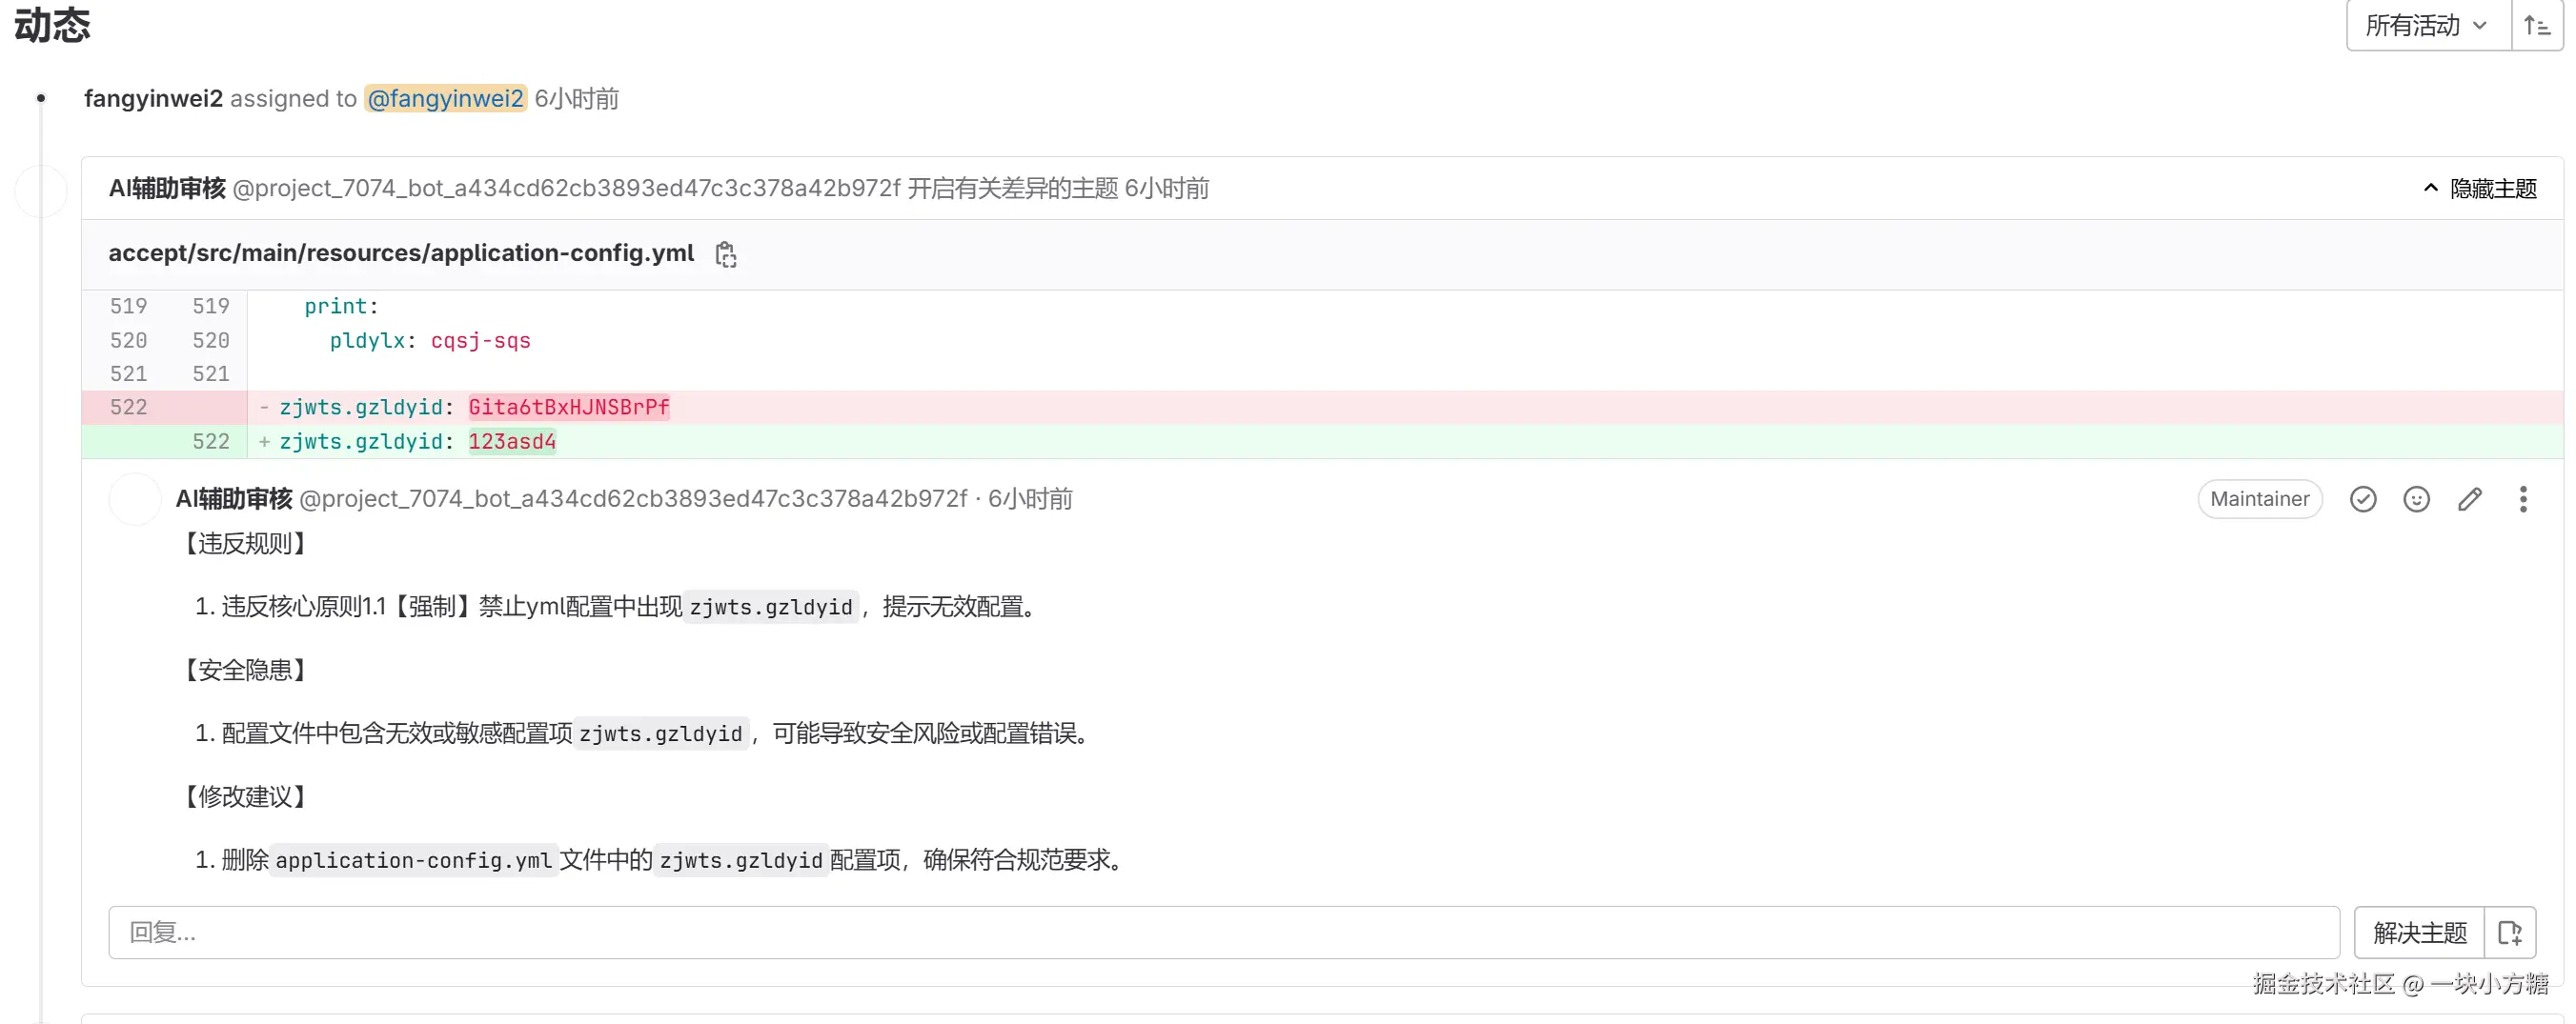Click the old line number 519
The image size is (2576, 1024).
(128, 306)
